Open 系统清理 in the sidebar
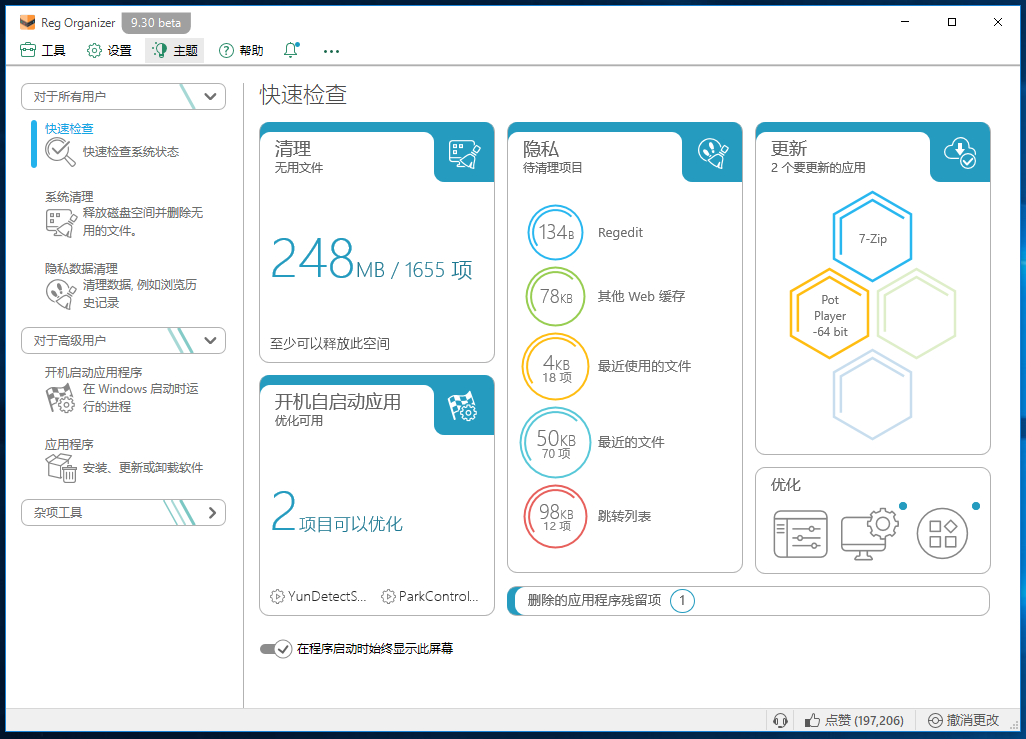Image resolution: width=1026 pixels, height=739 pixels. click(69, 197)
